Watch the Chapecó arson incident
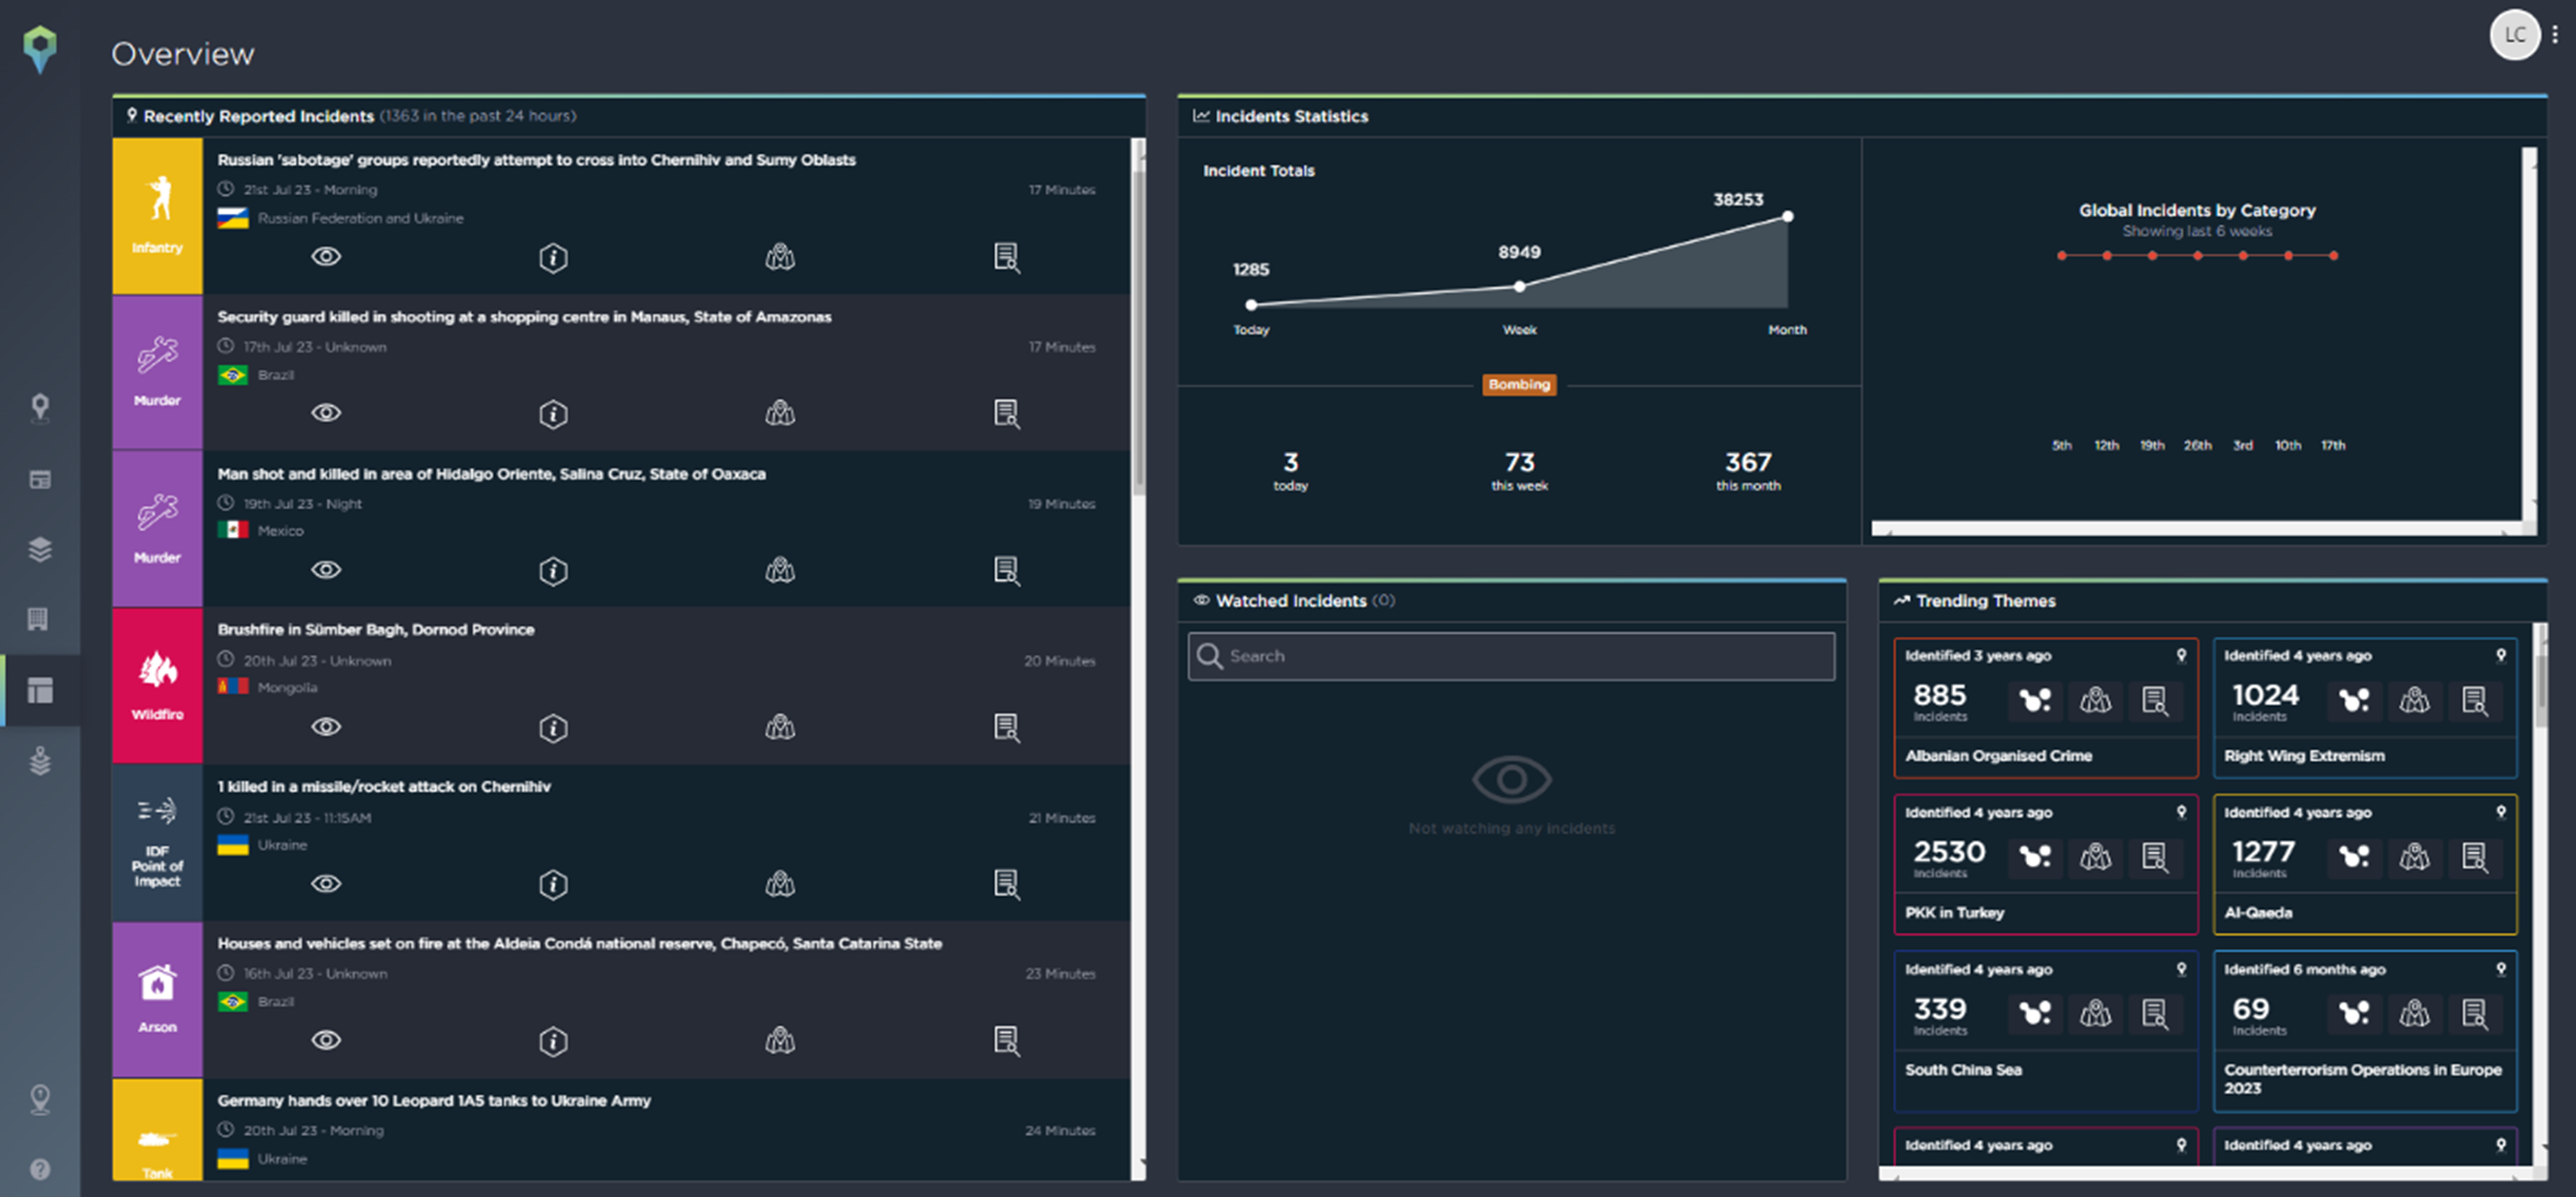The image size is (2576, 1197). click(326, 1041)
